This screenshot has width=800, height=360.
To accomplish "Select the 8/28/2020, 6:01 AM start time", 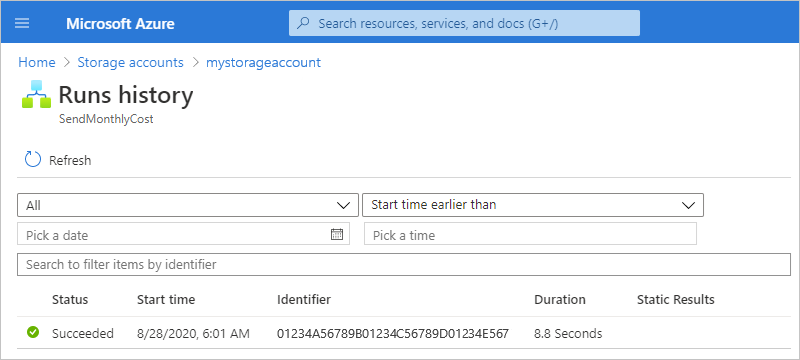I will (x=193, y=333).
